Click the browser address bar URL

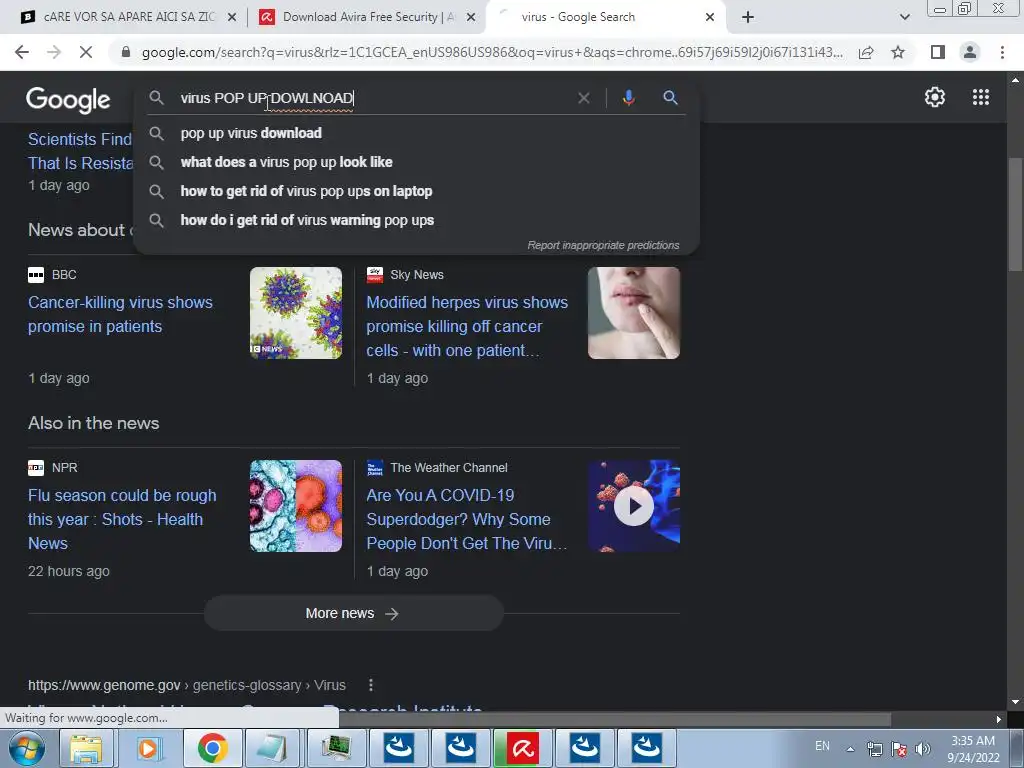492,52
